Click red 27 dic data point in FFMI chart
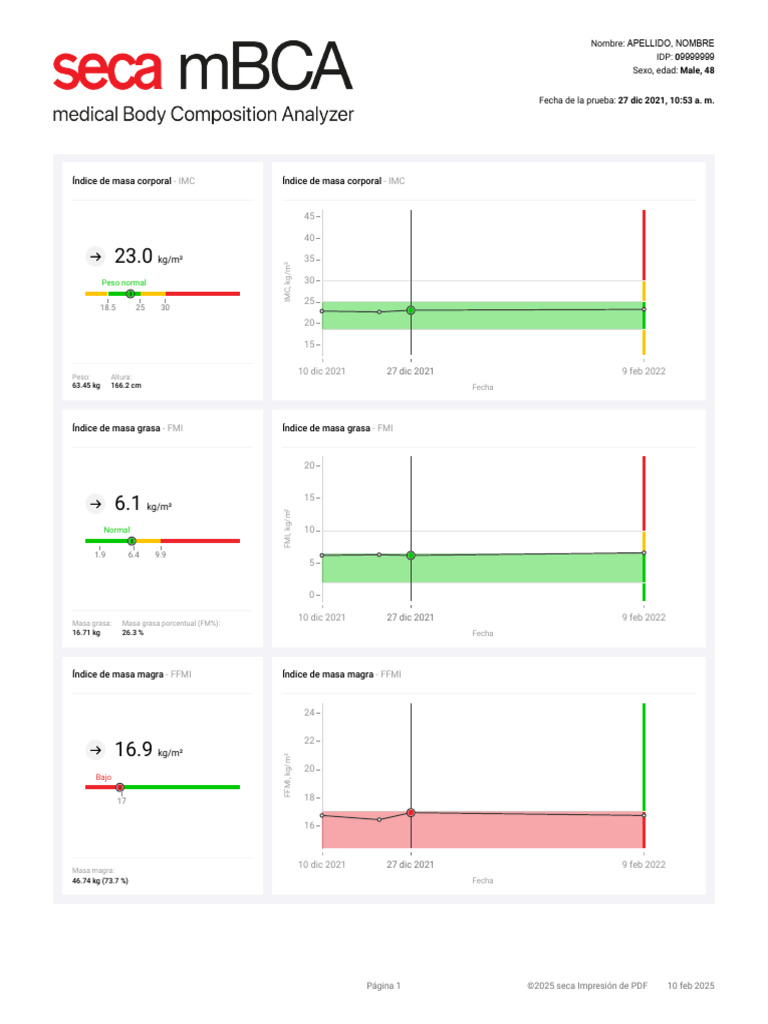This screenshot has width=768, height=1024. [x=411, y=812]
